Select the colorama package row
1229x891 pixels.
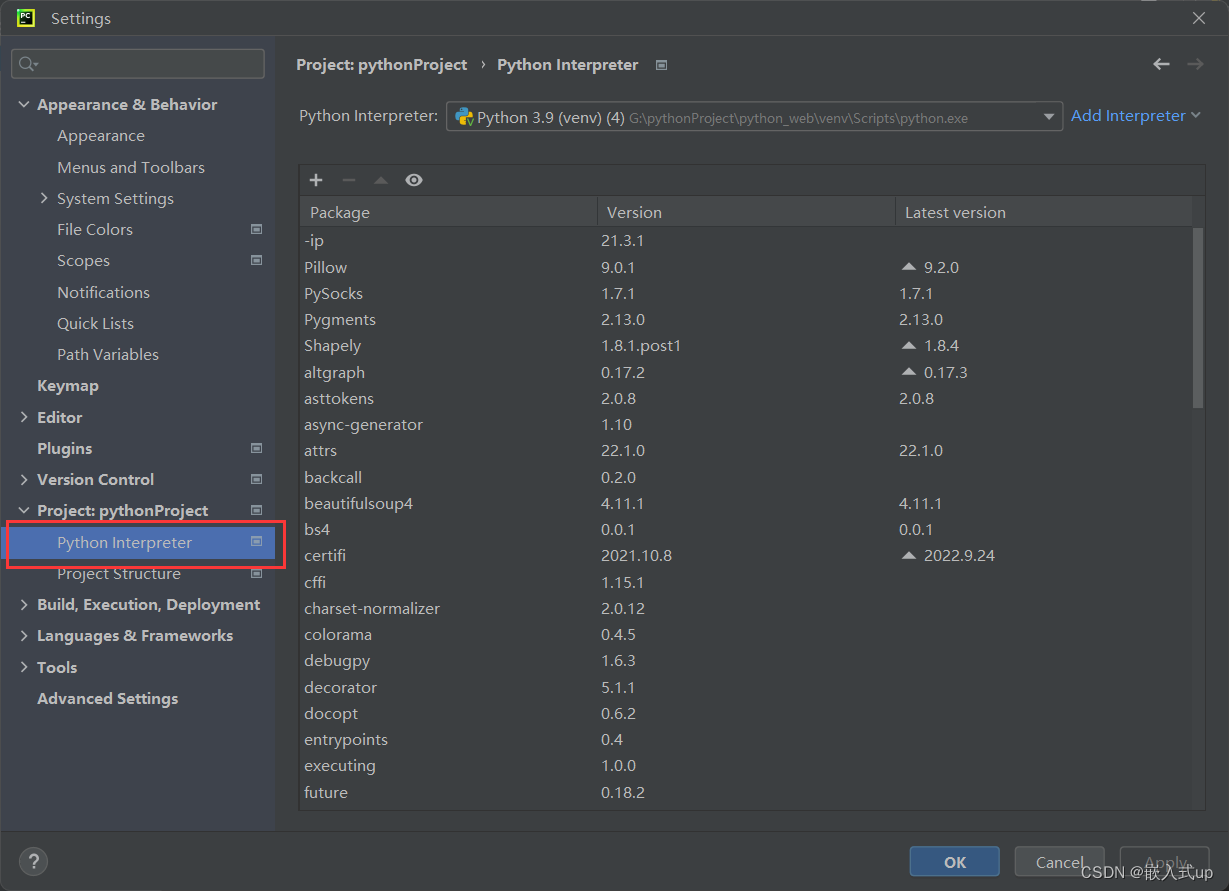tap(746, 634)
